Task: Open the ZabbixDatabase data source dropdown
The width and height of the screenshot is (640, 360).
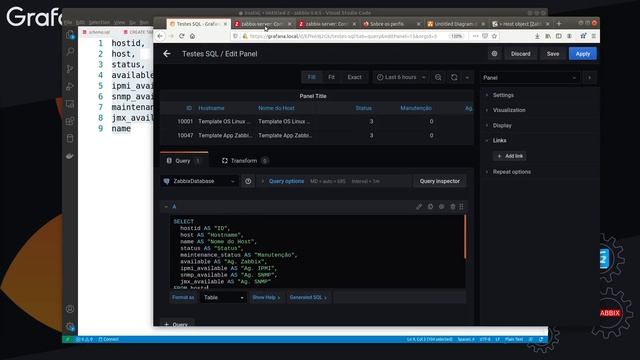Action: pos(199,181)
